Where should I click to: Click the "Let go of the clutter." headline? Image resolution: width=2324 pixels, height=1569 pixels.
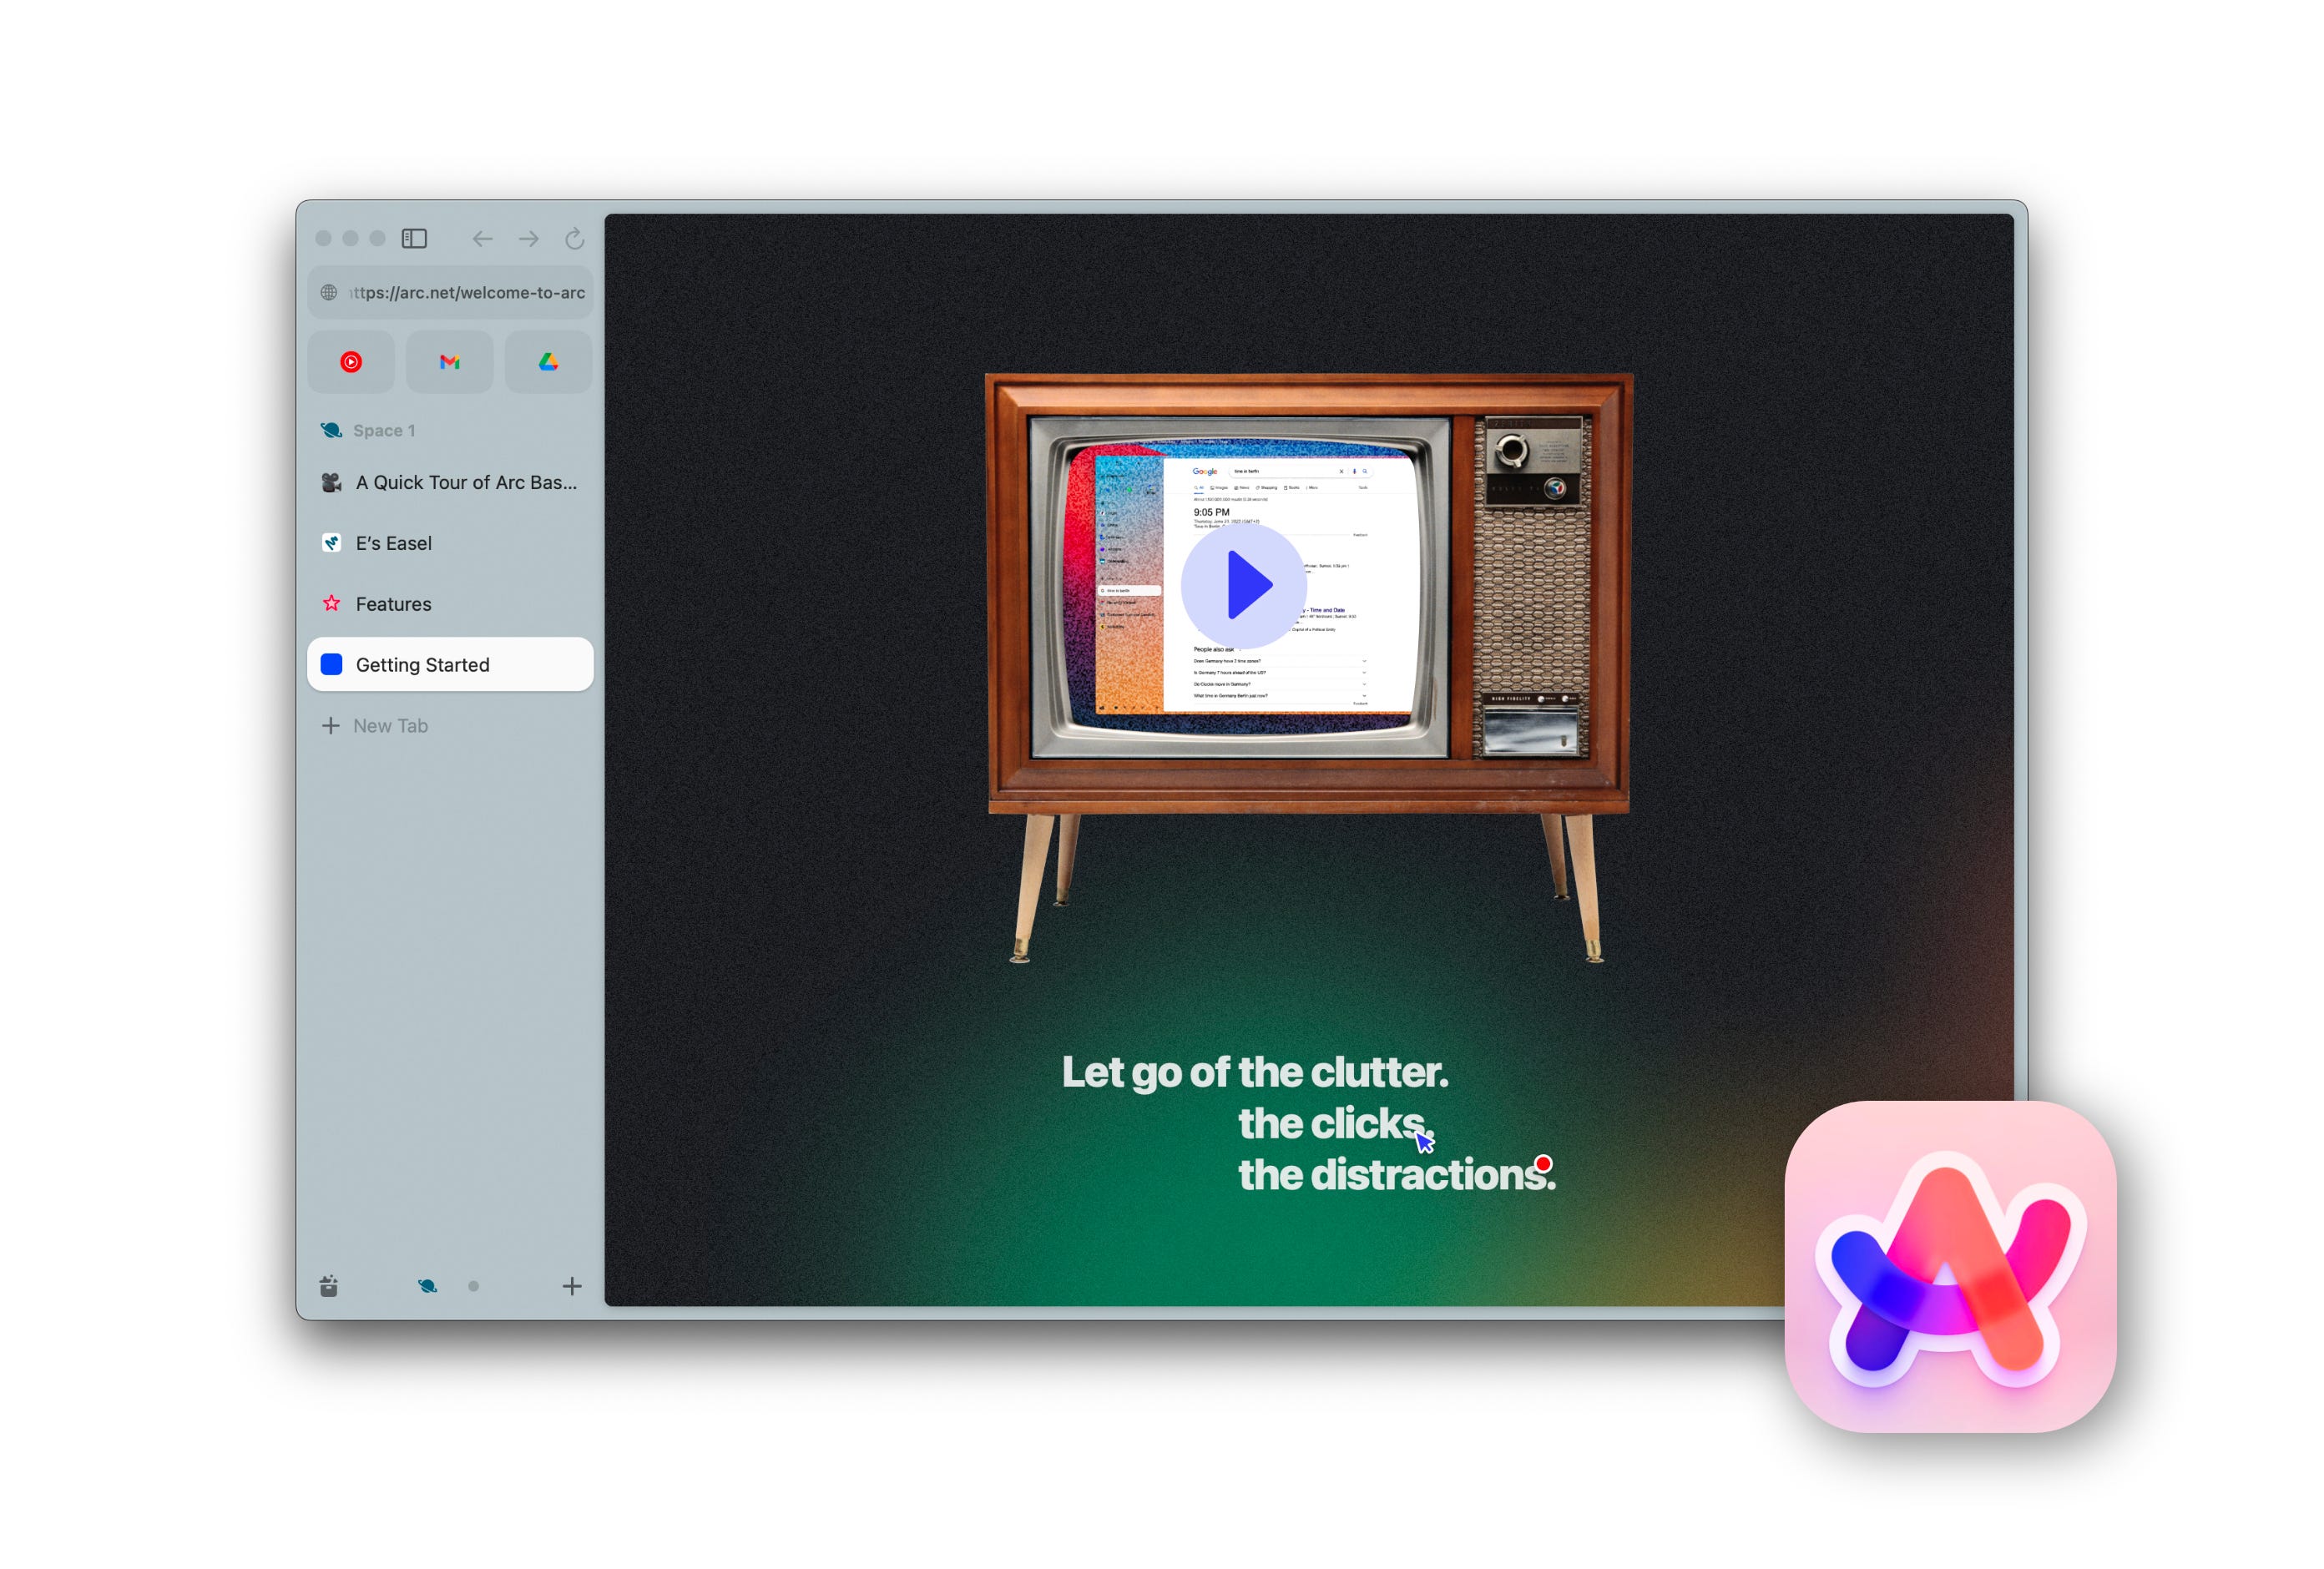coord(1255,1072)
